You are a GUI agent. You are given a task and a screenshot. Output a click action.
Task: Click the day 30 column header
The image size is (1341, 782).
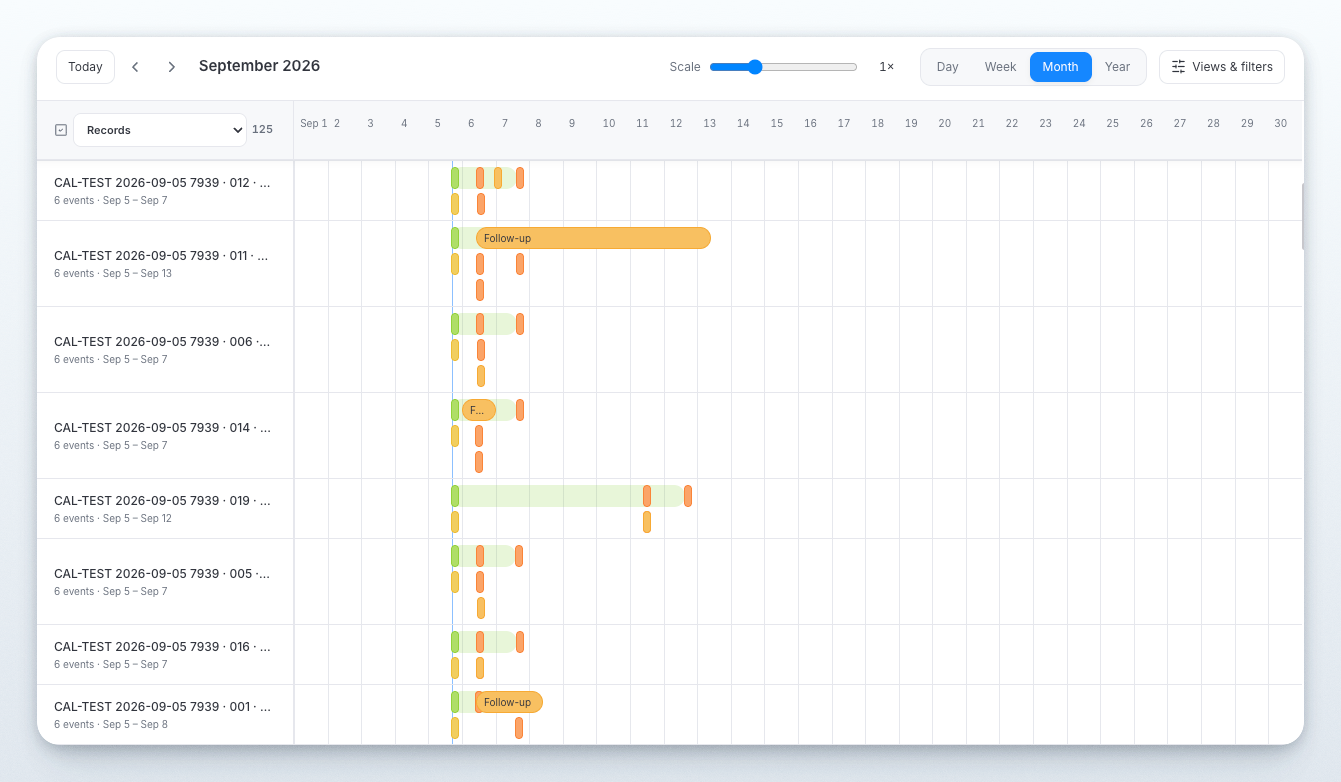1280,123
